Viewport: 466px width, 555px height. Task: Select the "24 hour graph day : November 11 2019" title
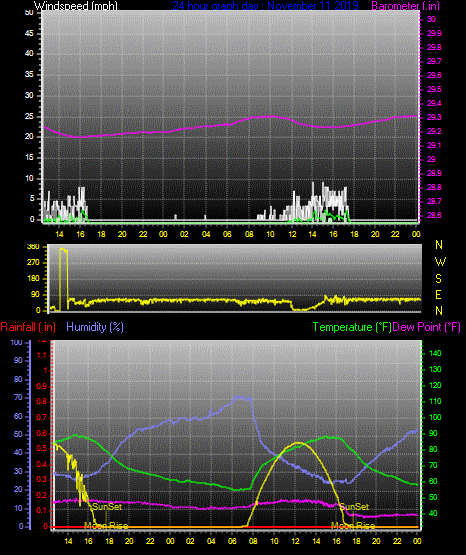coord(265,6)
